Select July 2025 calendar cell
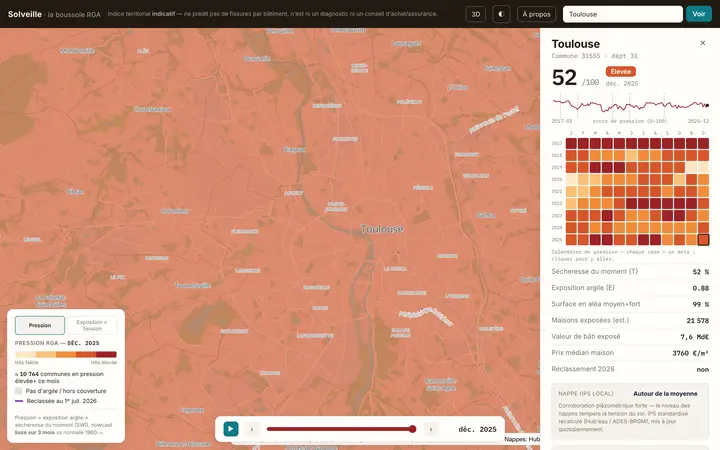Screen dimensions: 720x450 [643, 239]
